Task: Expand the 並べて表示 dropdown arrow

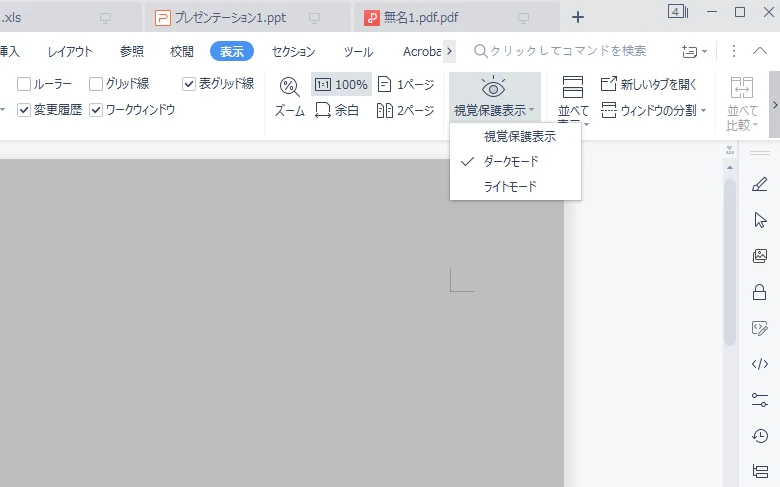Action: (586, 124)
